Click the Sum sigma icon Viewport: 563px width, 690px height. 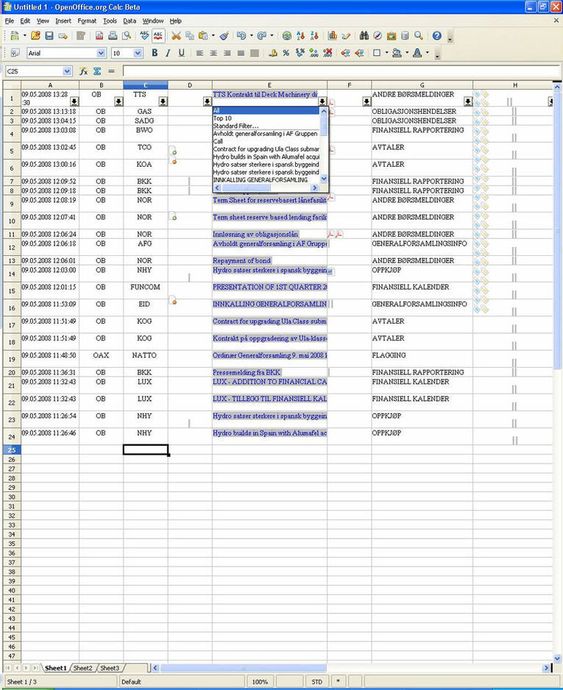97,71
